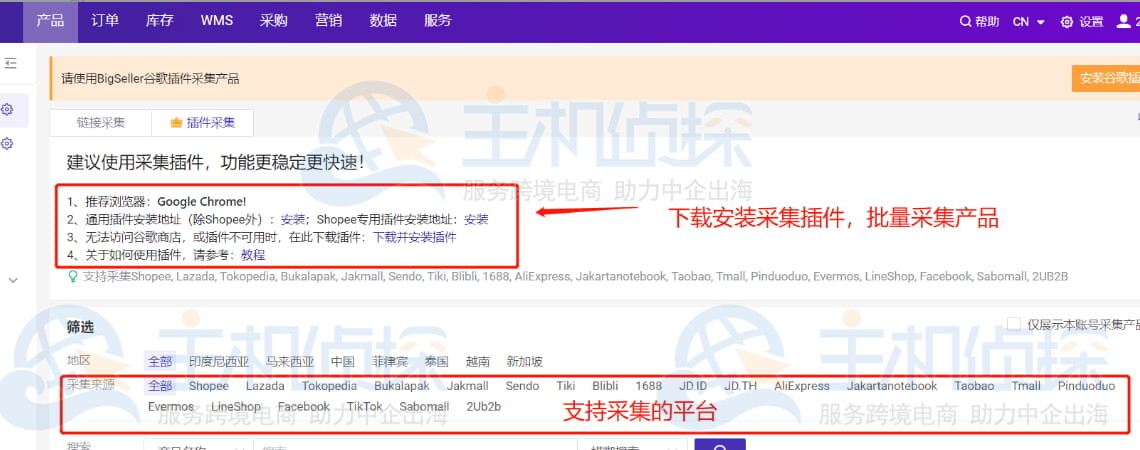Check 仅展示本账号采集产品 checkbox

1013,324
